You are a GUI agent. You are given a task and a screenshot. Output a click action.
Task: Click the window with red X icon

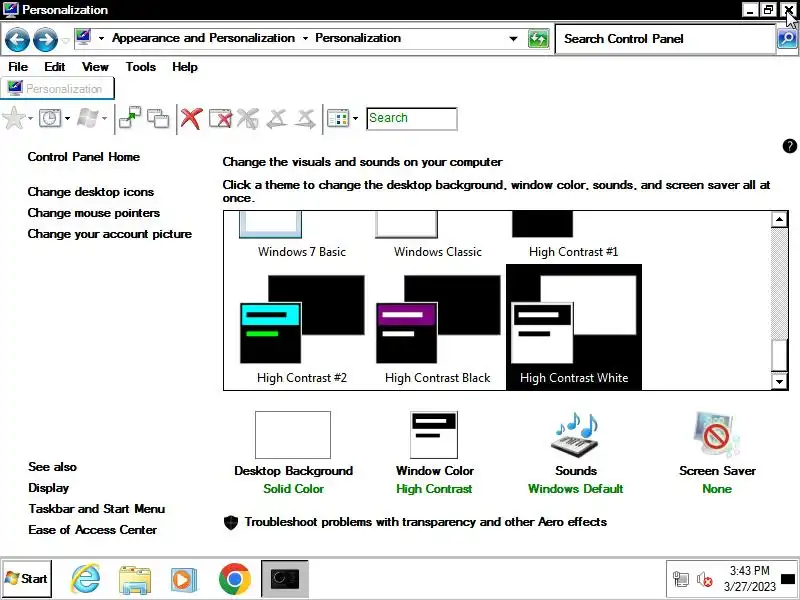coord(220,118)
